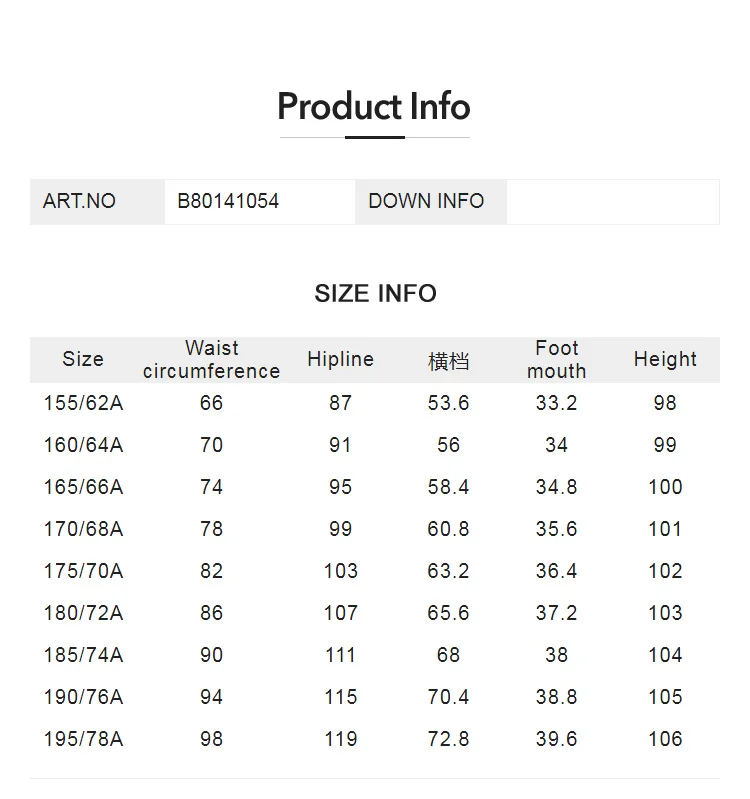Click the Product Info heading
The image size is (750, 799).
click(374, 106)
